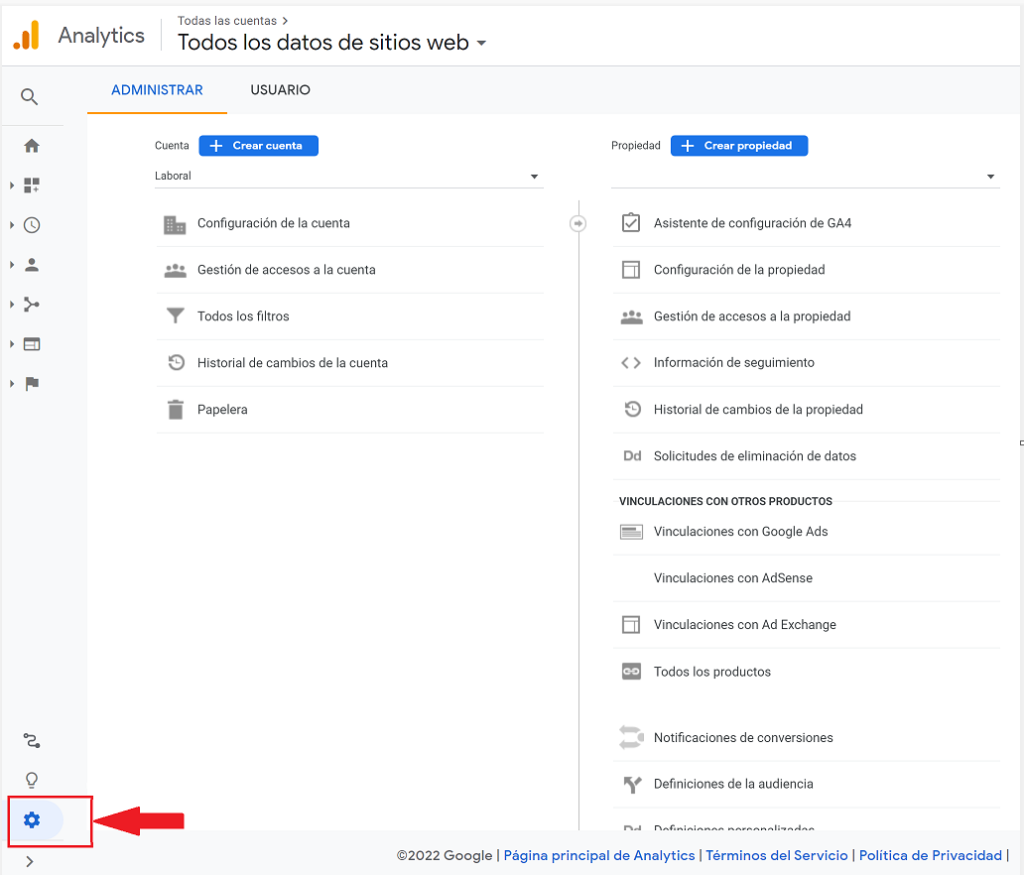Click Google Ads icon beside Vinculaciones con Google Ads
Viewport: 1024px width, 875px height.
631,532
